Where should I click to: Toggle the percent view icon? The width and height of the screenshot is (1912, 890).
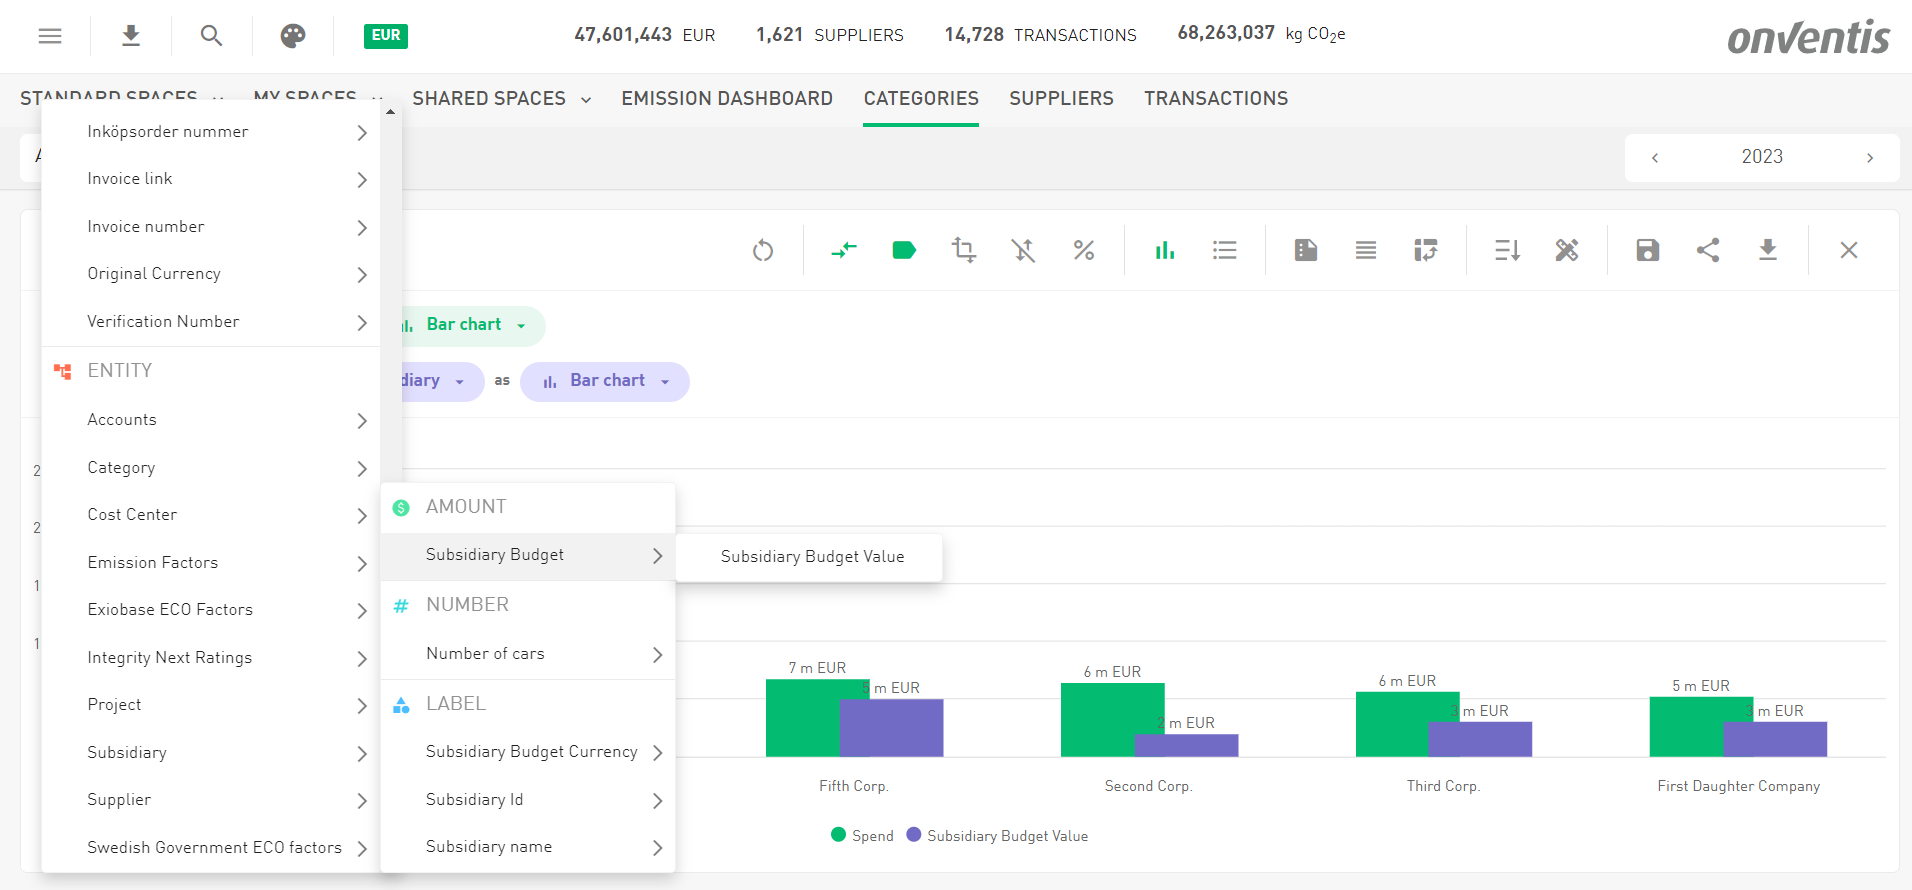[x=1083, y=250]
